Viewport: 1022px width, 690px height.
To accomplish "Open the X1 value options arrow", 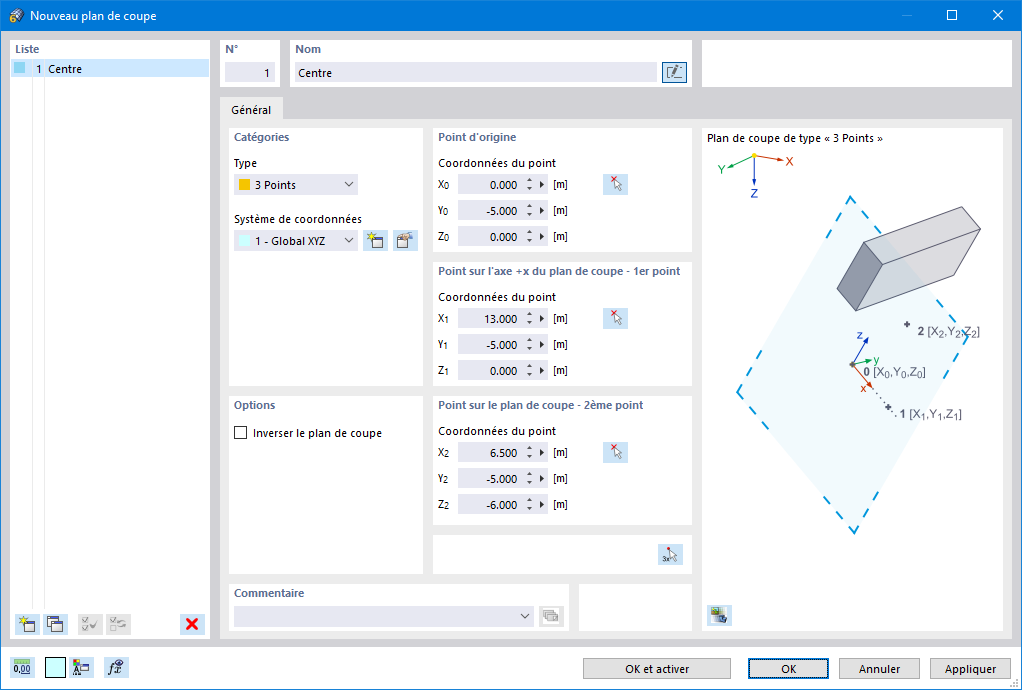I will (x=542, y=319).
